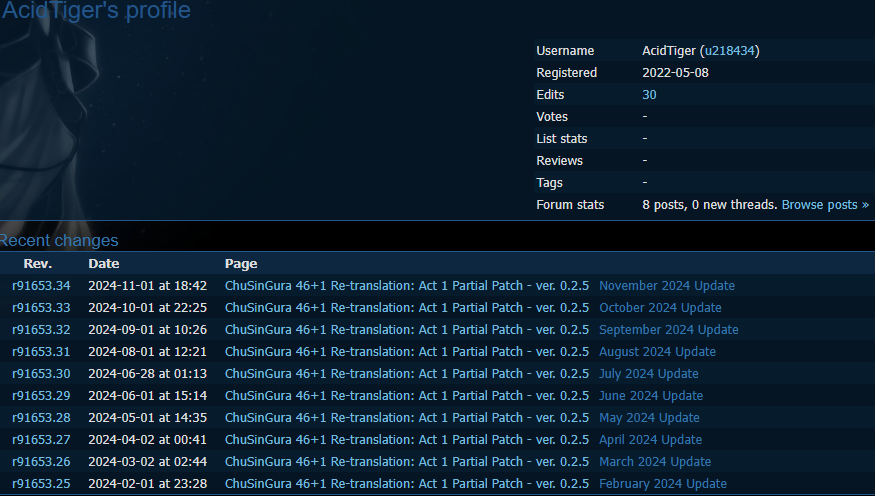Screen dimensions: 875x496
Task: Open revision r91653.31
Action: click(x=41, y=351)
